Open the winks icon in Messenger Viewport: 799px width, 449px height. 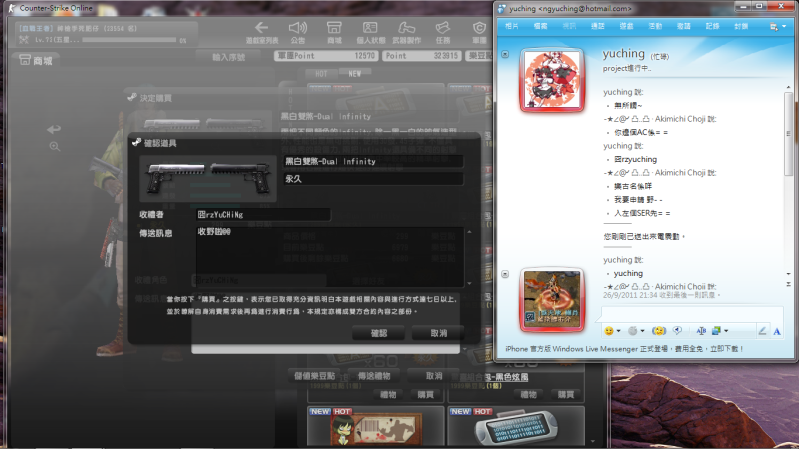[x=632, y=331]
